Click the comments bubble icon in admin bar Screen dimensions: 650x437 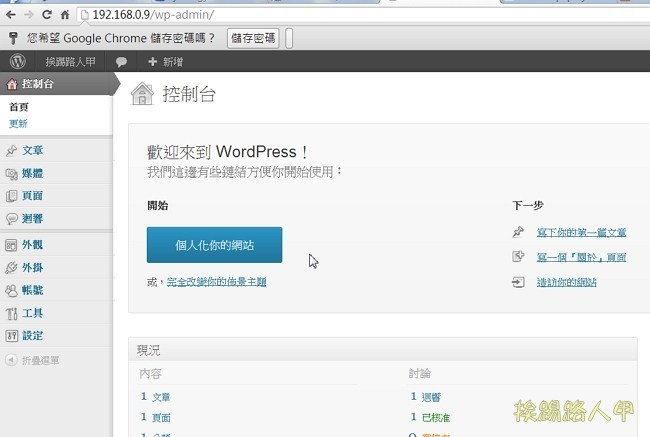tap(121, 62)
